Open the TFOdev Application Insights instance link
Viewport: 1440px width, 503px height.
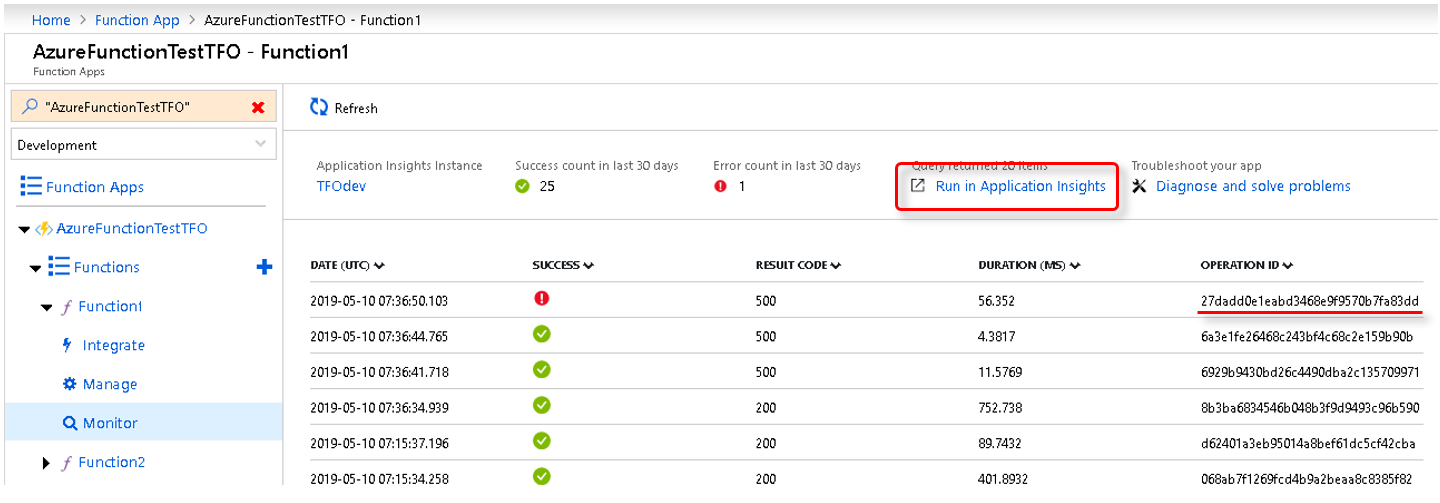coord(341,186)
